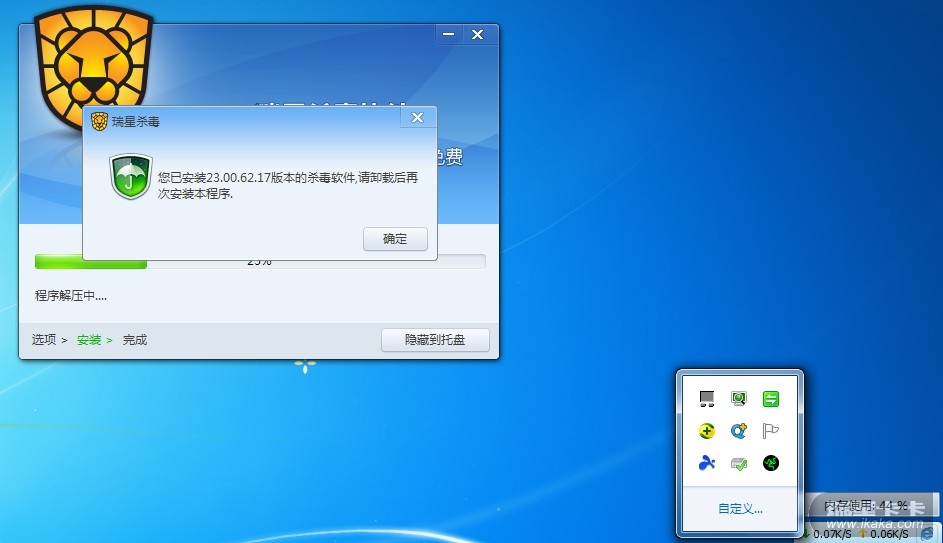Click the version installed message text
Screen dimensions: 943x543
[x=287, y=185]
